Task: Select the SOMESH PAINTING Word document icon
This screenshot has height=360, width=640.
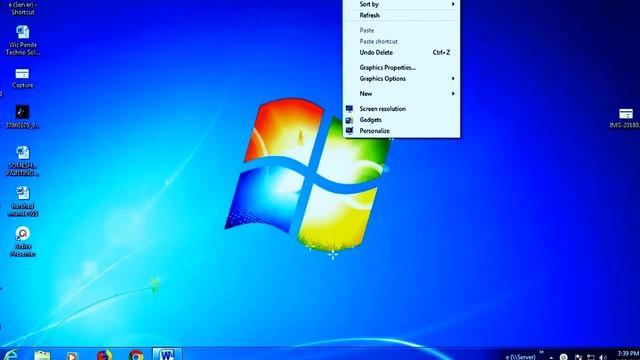Action: coord(23,153)
